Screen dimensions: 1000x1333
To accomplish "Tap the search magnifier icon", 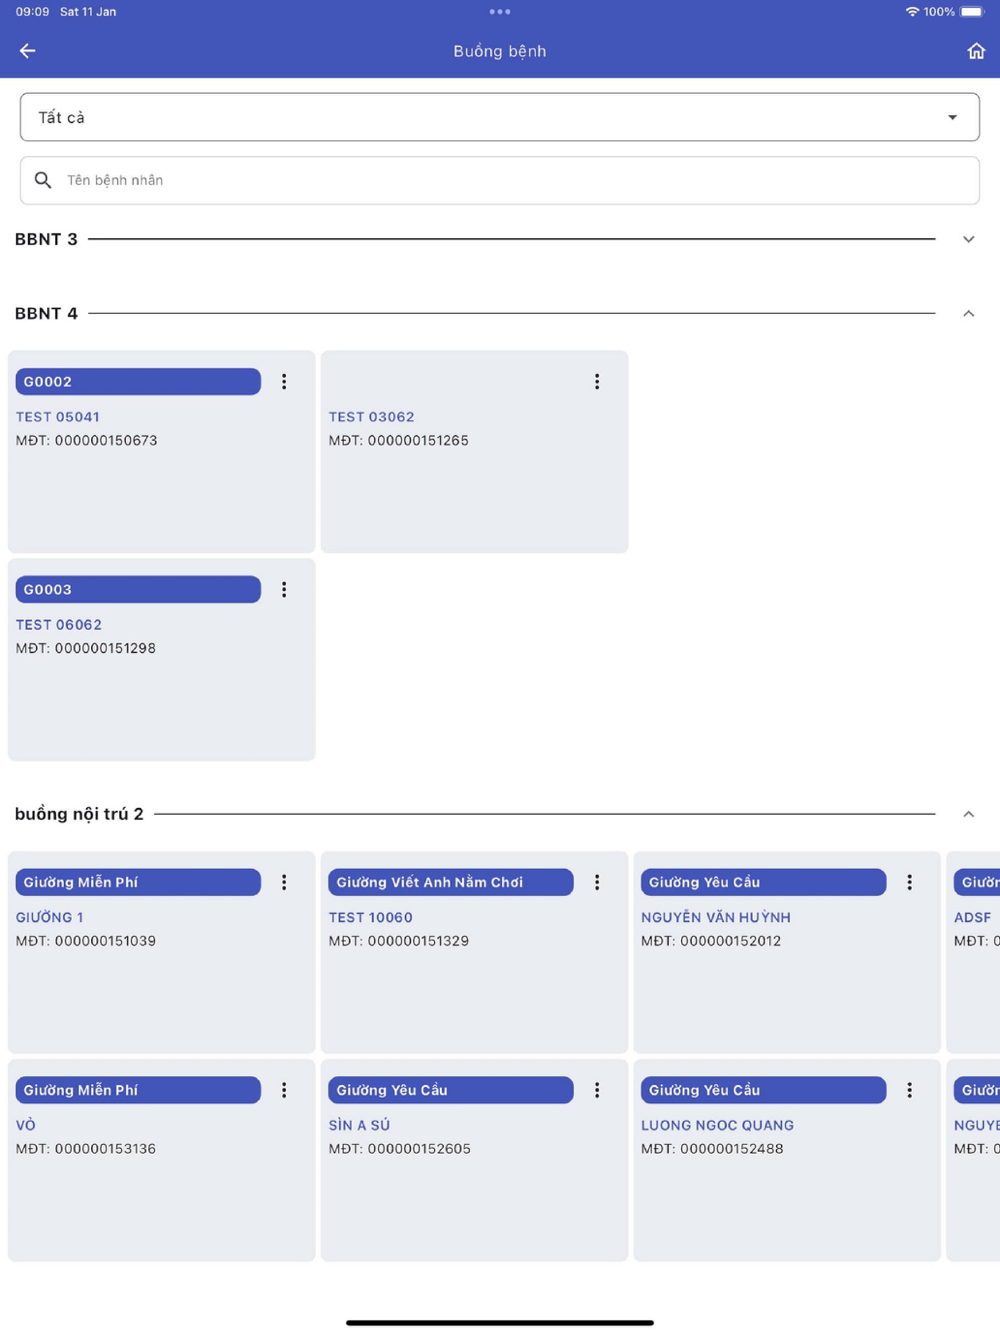I will [43, 180].
